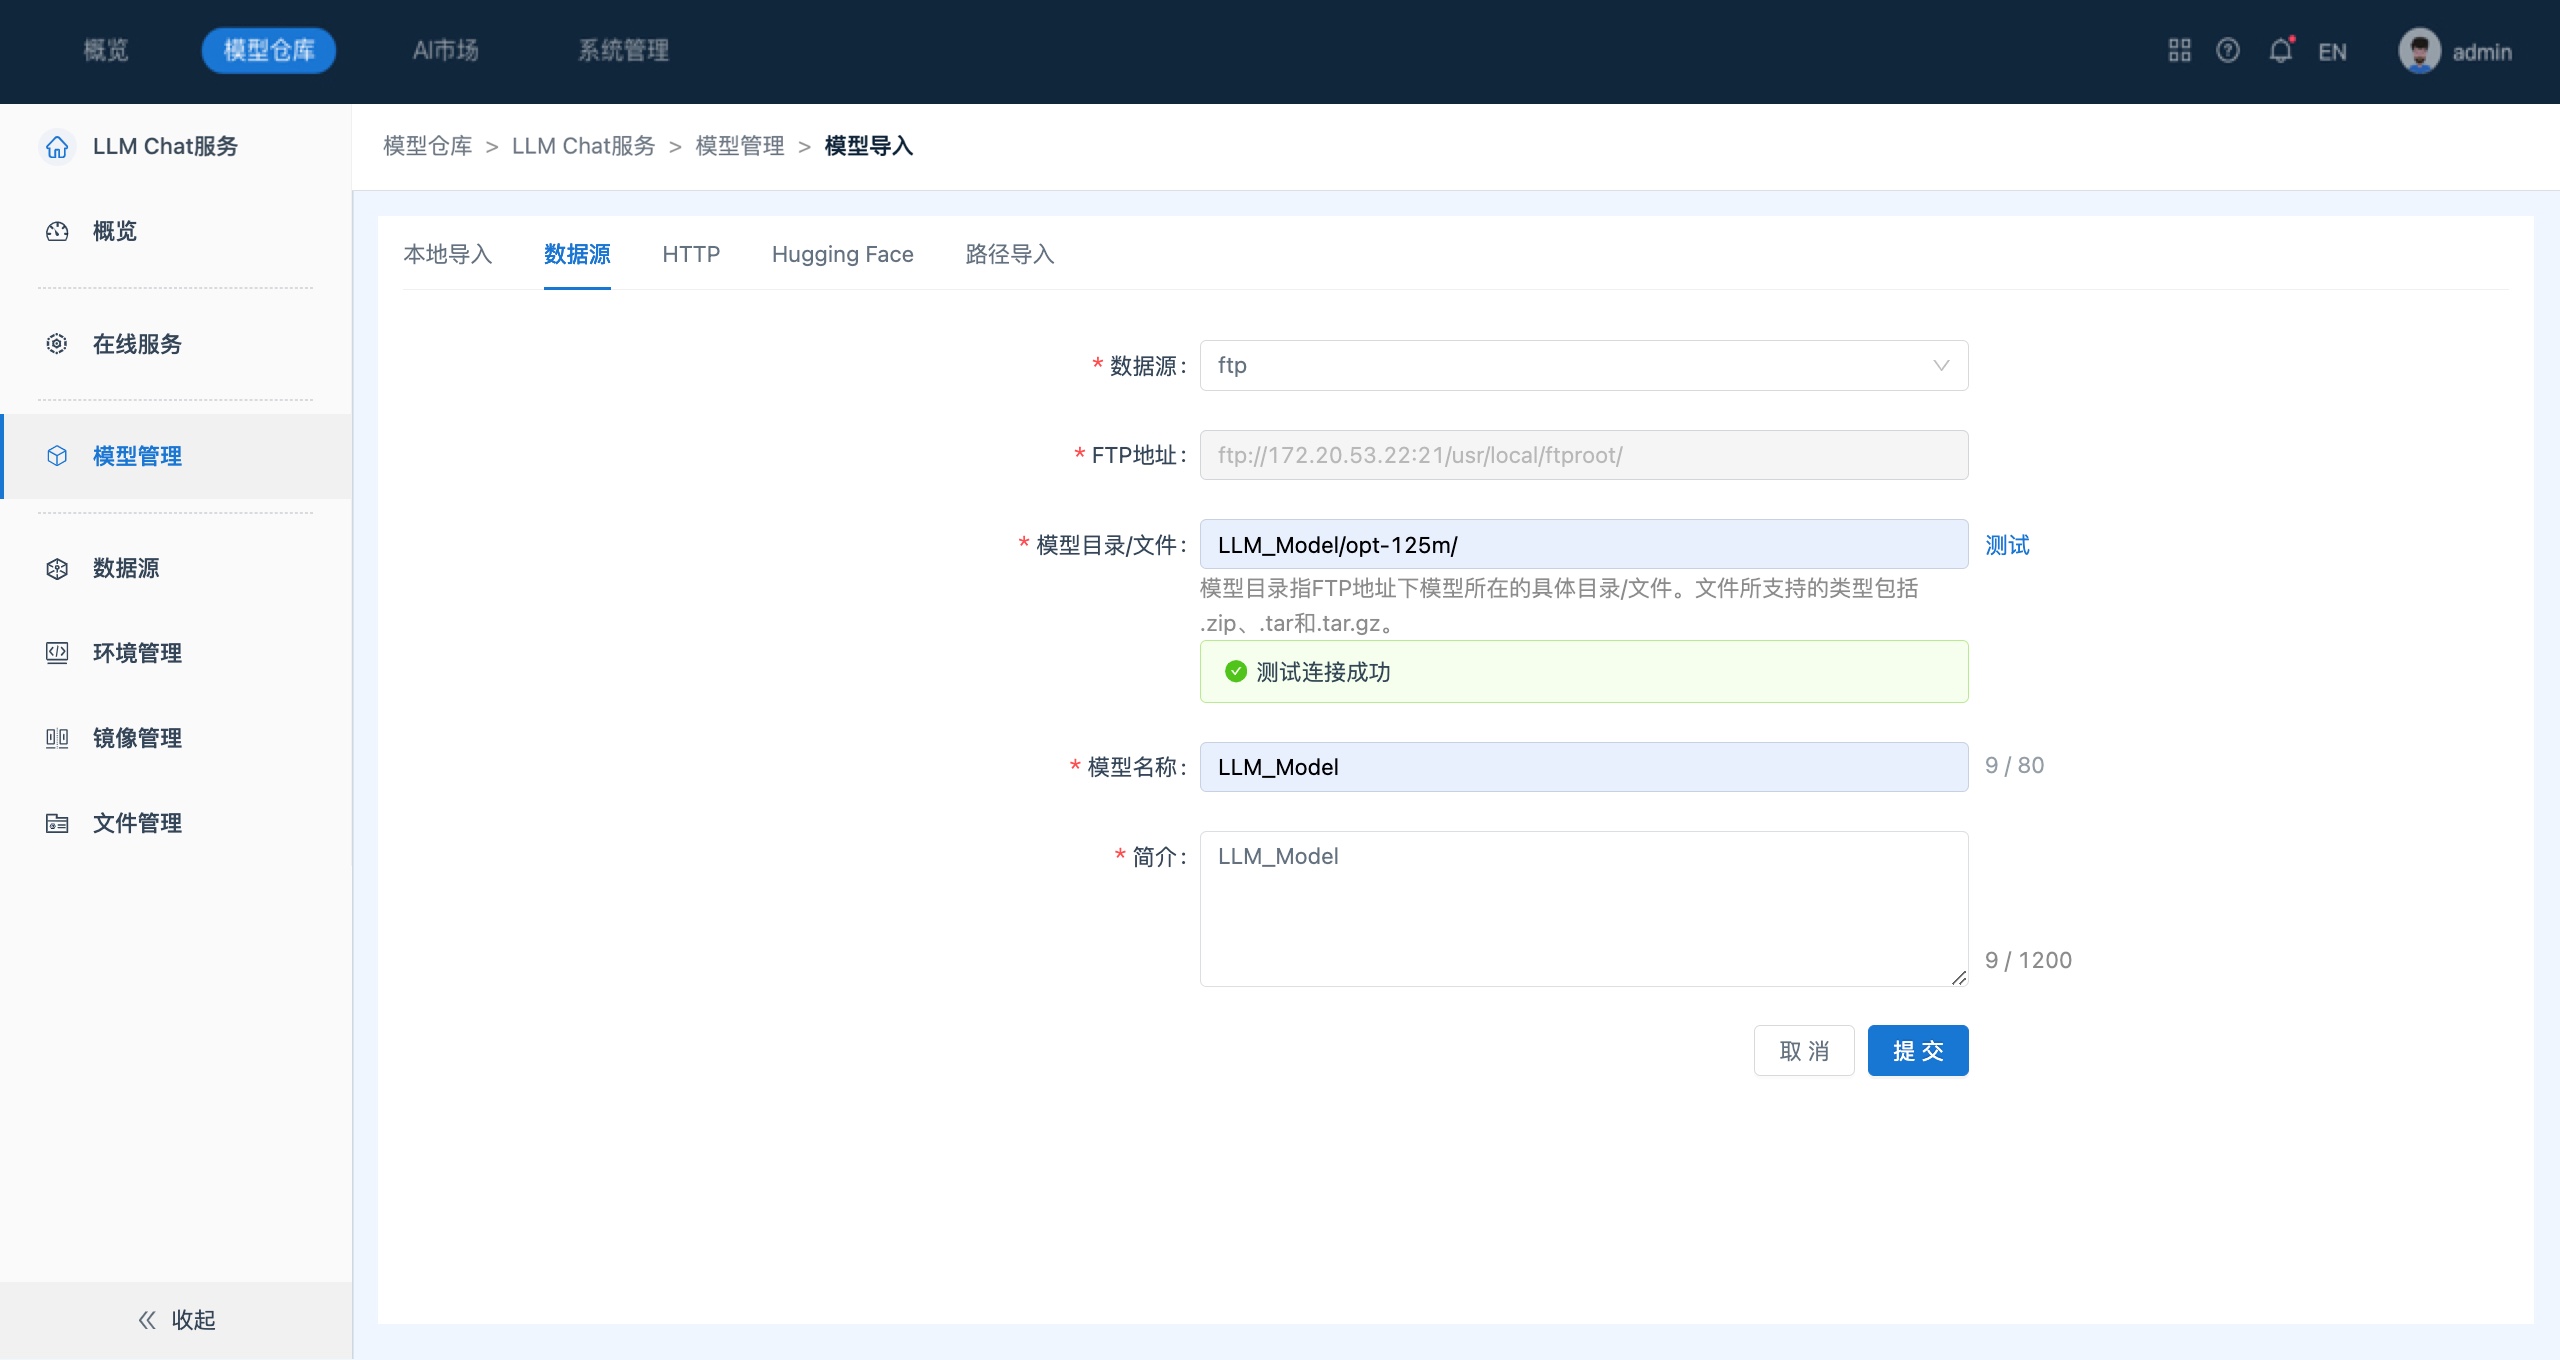Click the 概览 dashboard icon in sidebar
2560x1360 pixels.
tap(57, 232)
